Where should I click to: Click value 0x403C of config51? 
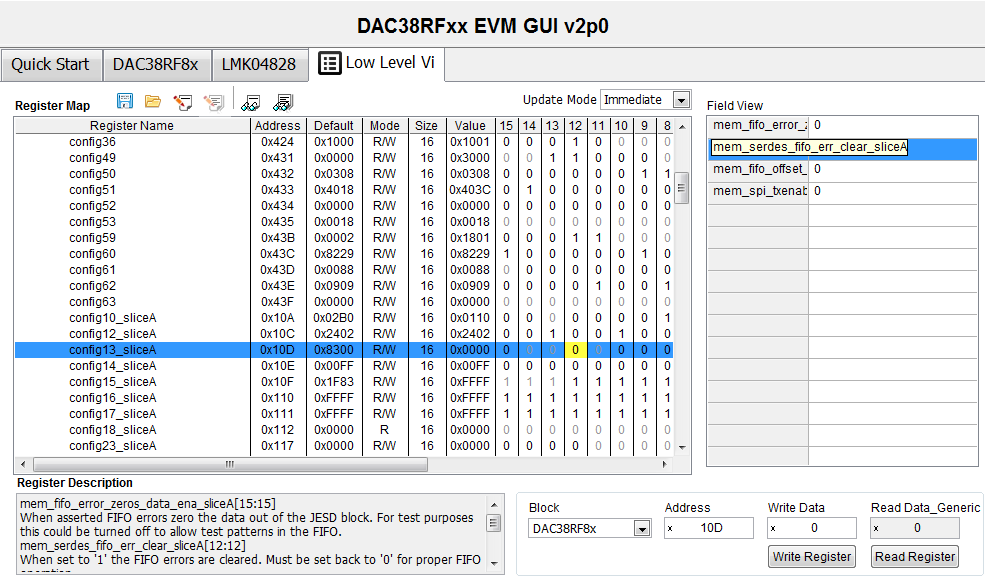click(x=470, y=190)
